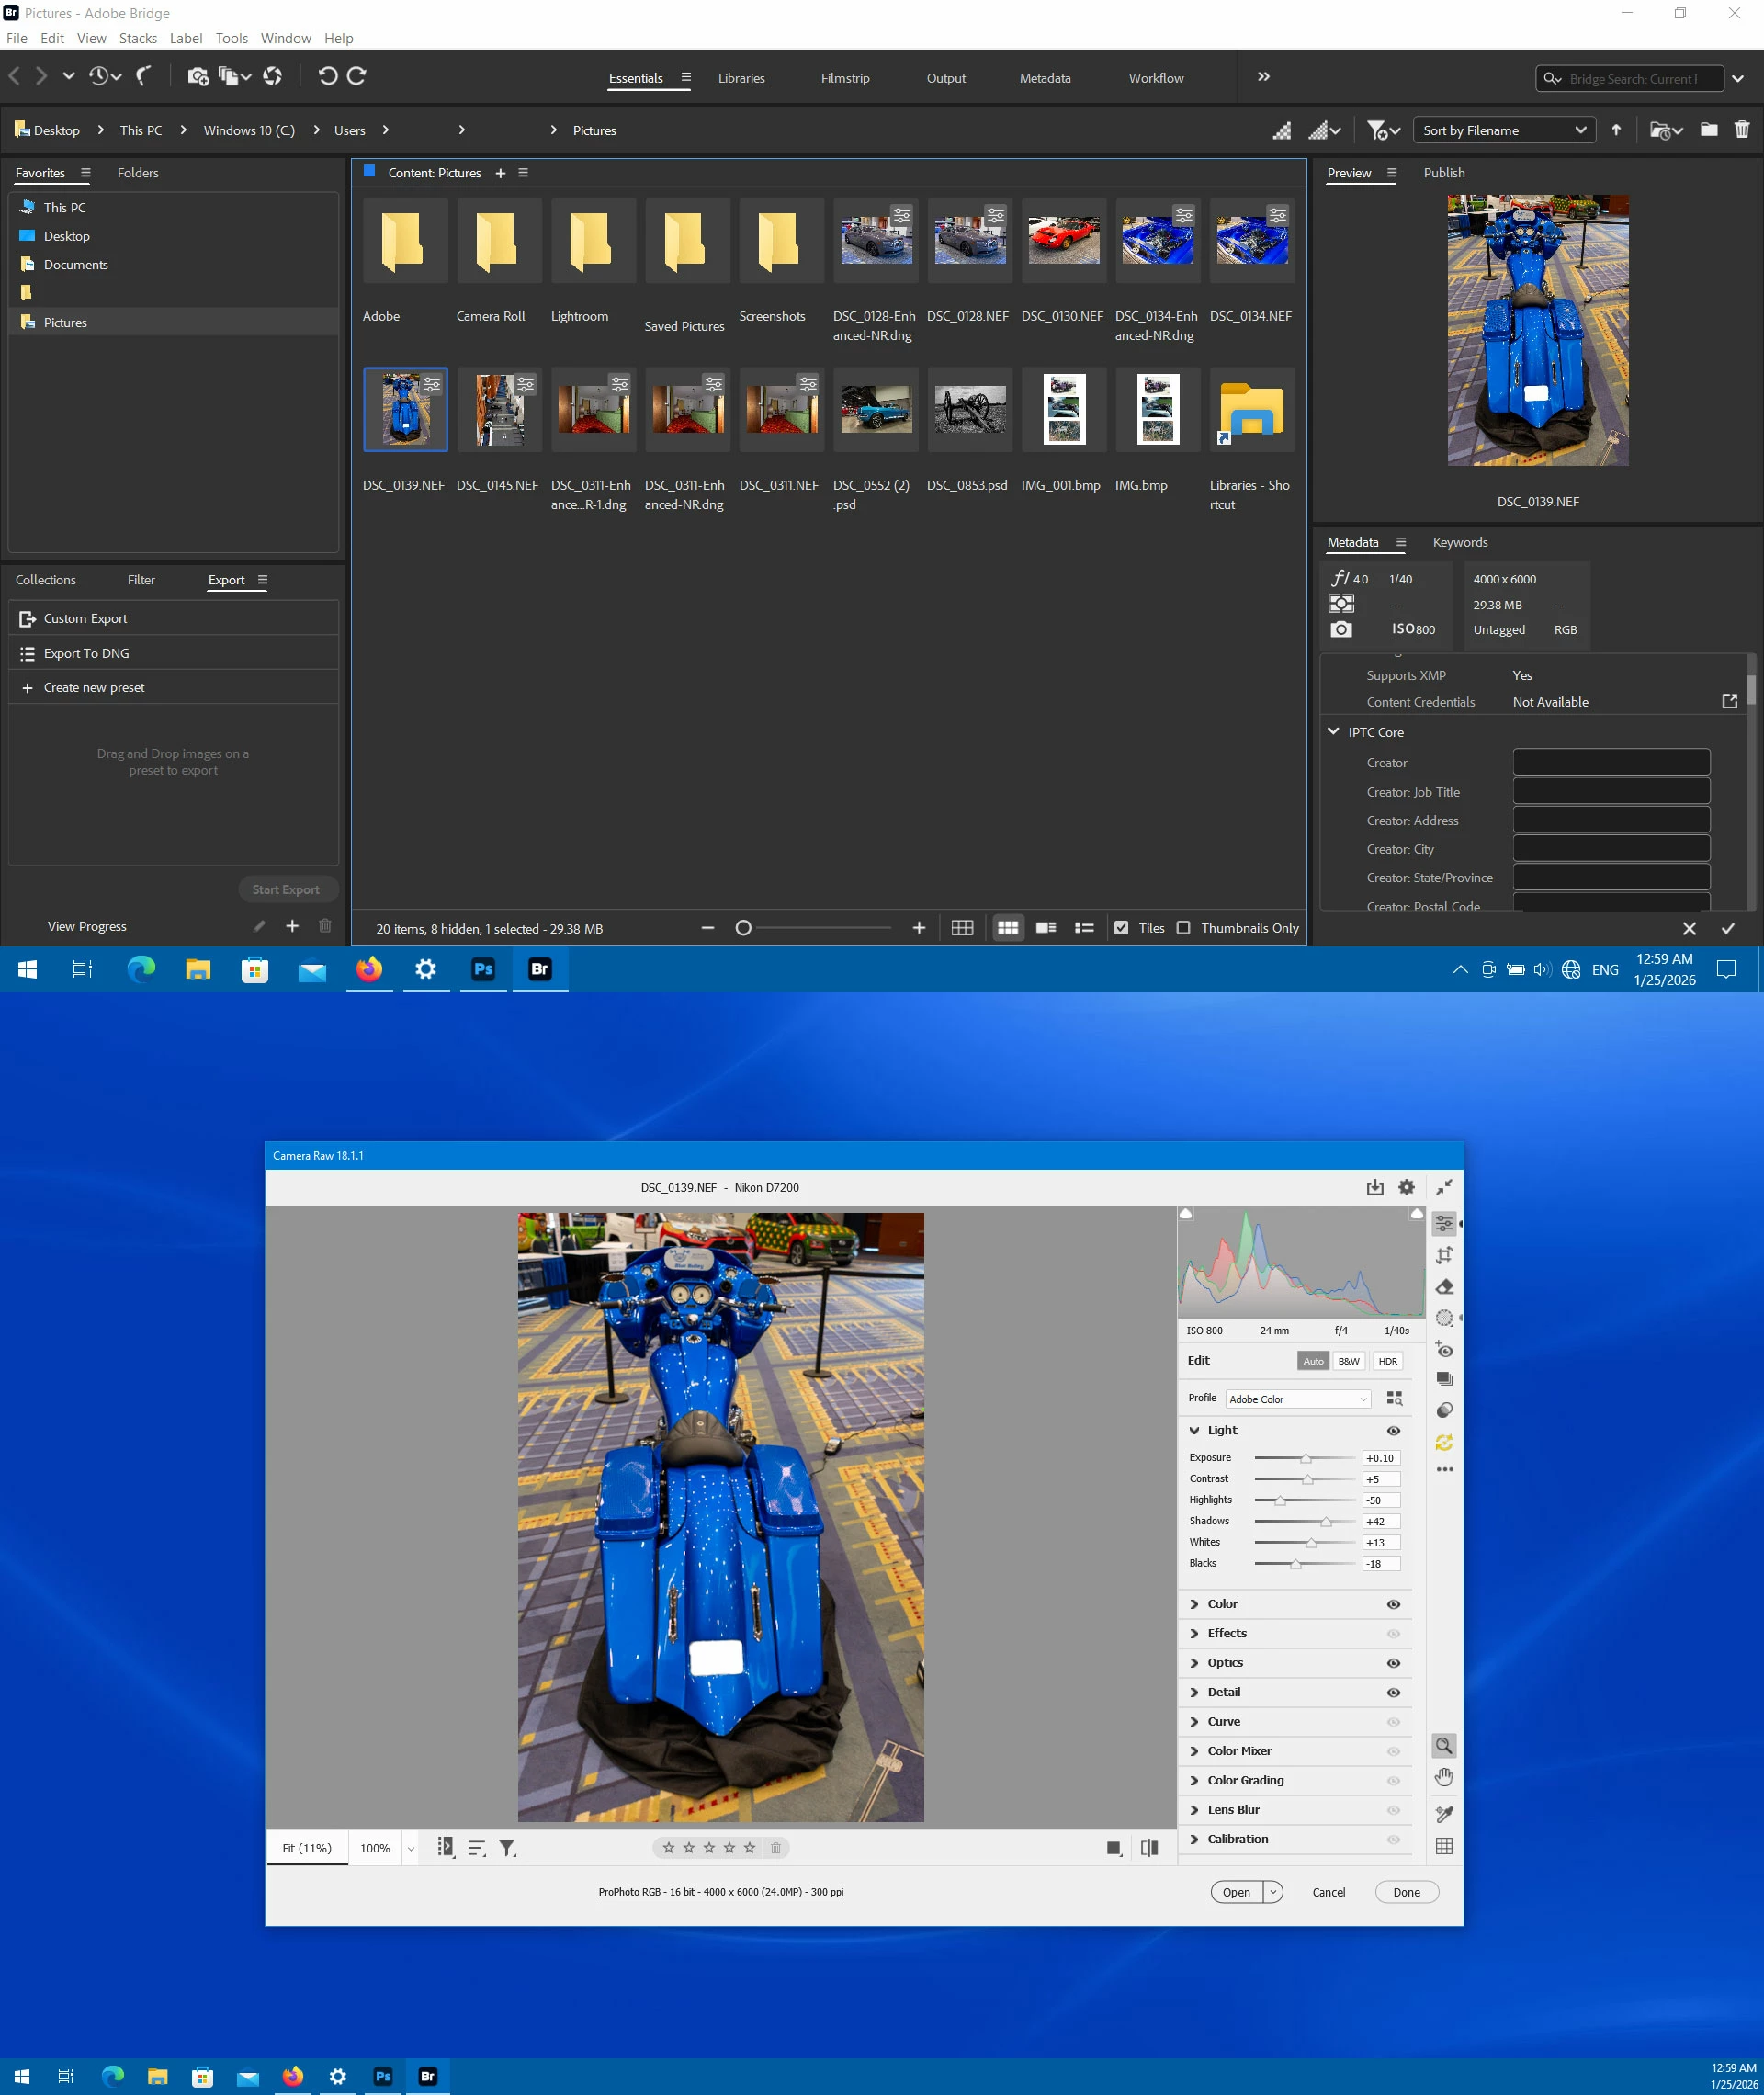Screen dimensions: 1764x2095
Task: Click the save image download icon
Action: pos(1375,1187)
